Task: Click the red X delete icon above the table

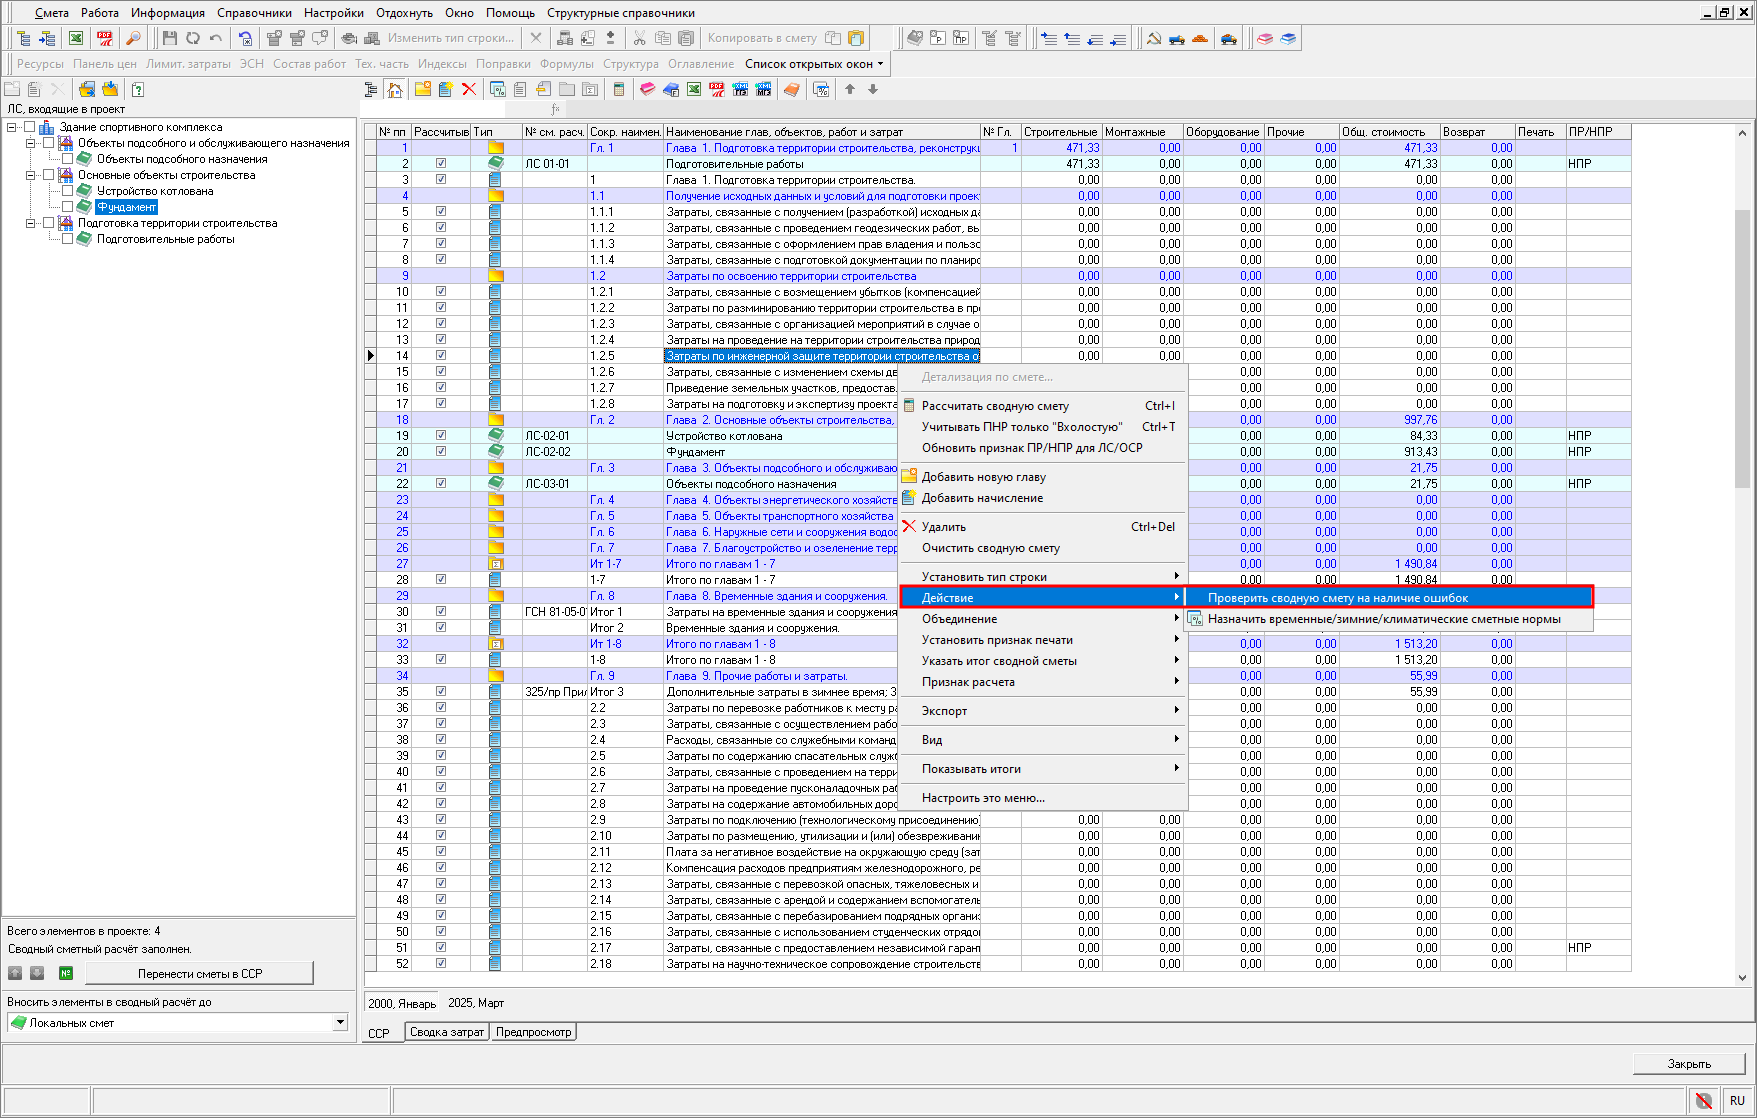Action: (468, 89)
